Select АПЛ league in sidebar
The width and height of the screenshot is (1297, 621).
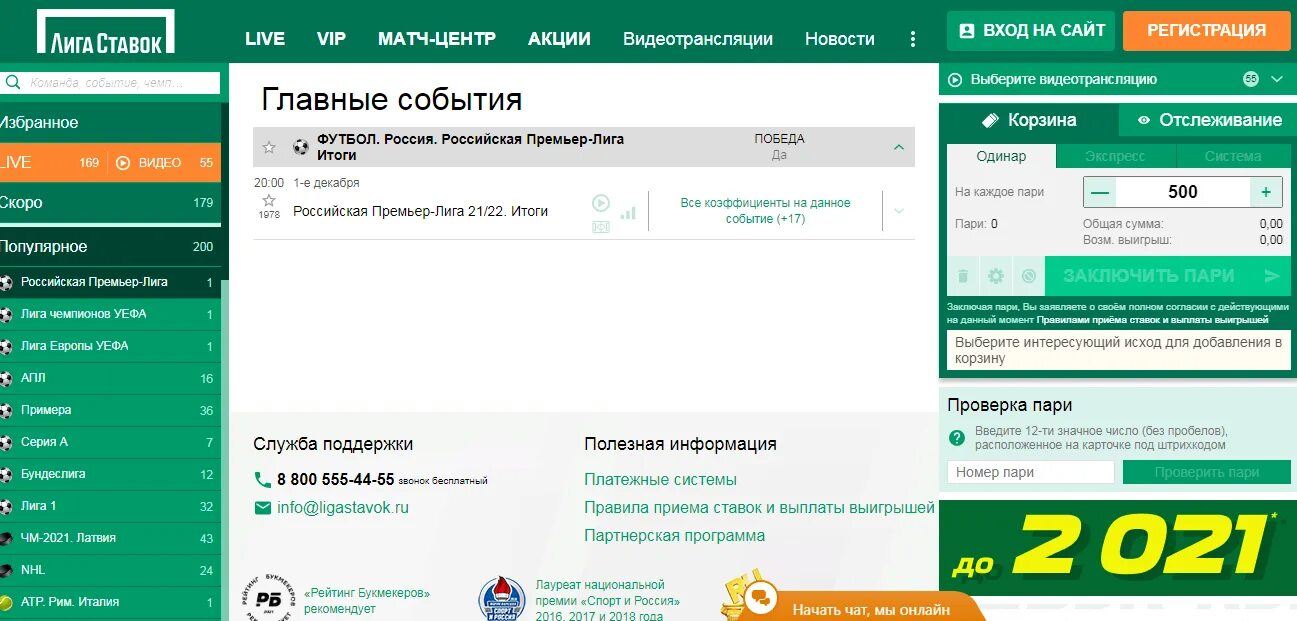coord(110,378)
